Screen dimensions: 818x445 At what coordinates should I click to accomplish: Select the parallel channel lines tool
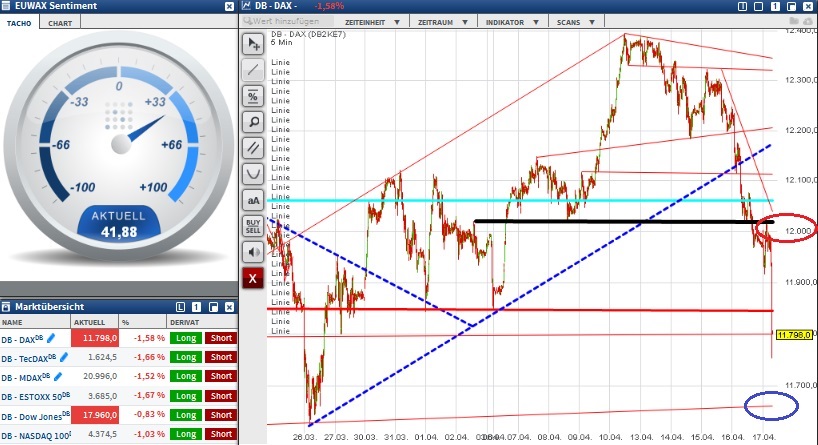point(253,148)
